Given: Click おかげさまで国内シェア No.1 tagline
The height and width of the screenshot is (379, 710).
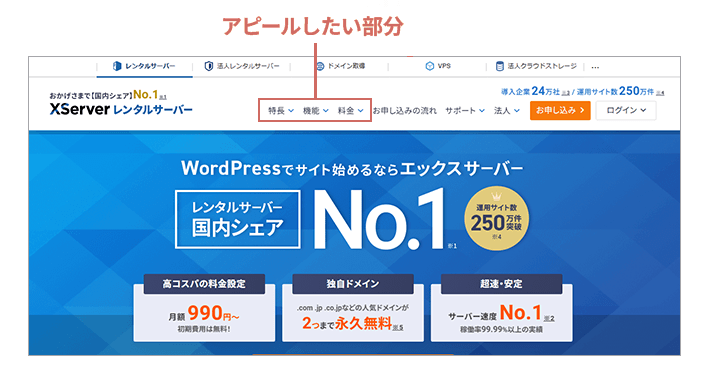Looking at the screenshot, I should (108, 95).
